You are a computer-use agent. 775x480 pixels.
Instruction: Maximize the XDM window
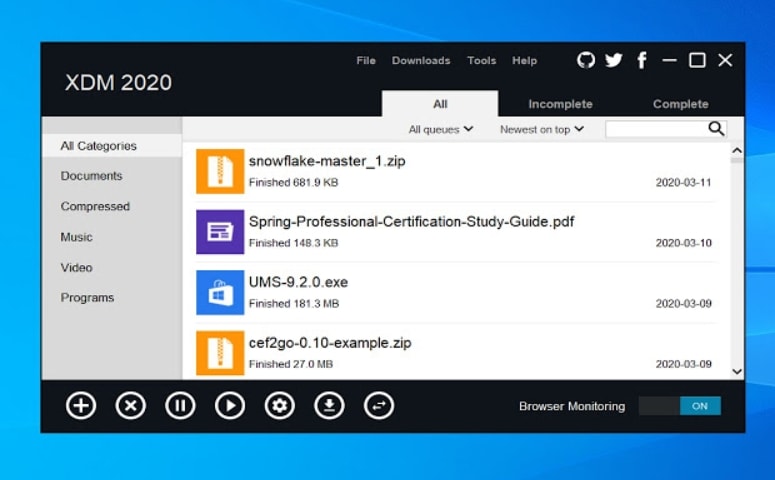tap(697, 60)
